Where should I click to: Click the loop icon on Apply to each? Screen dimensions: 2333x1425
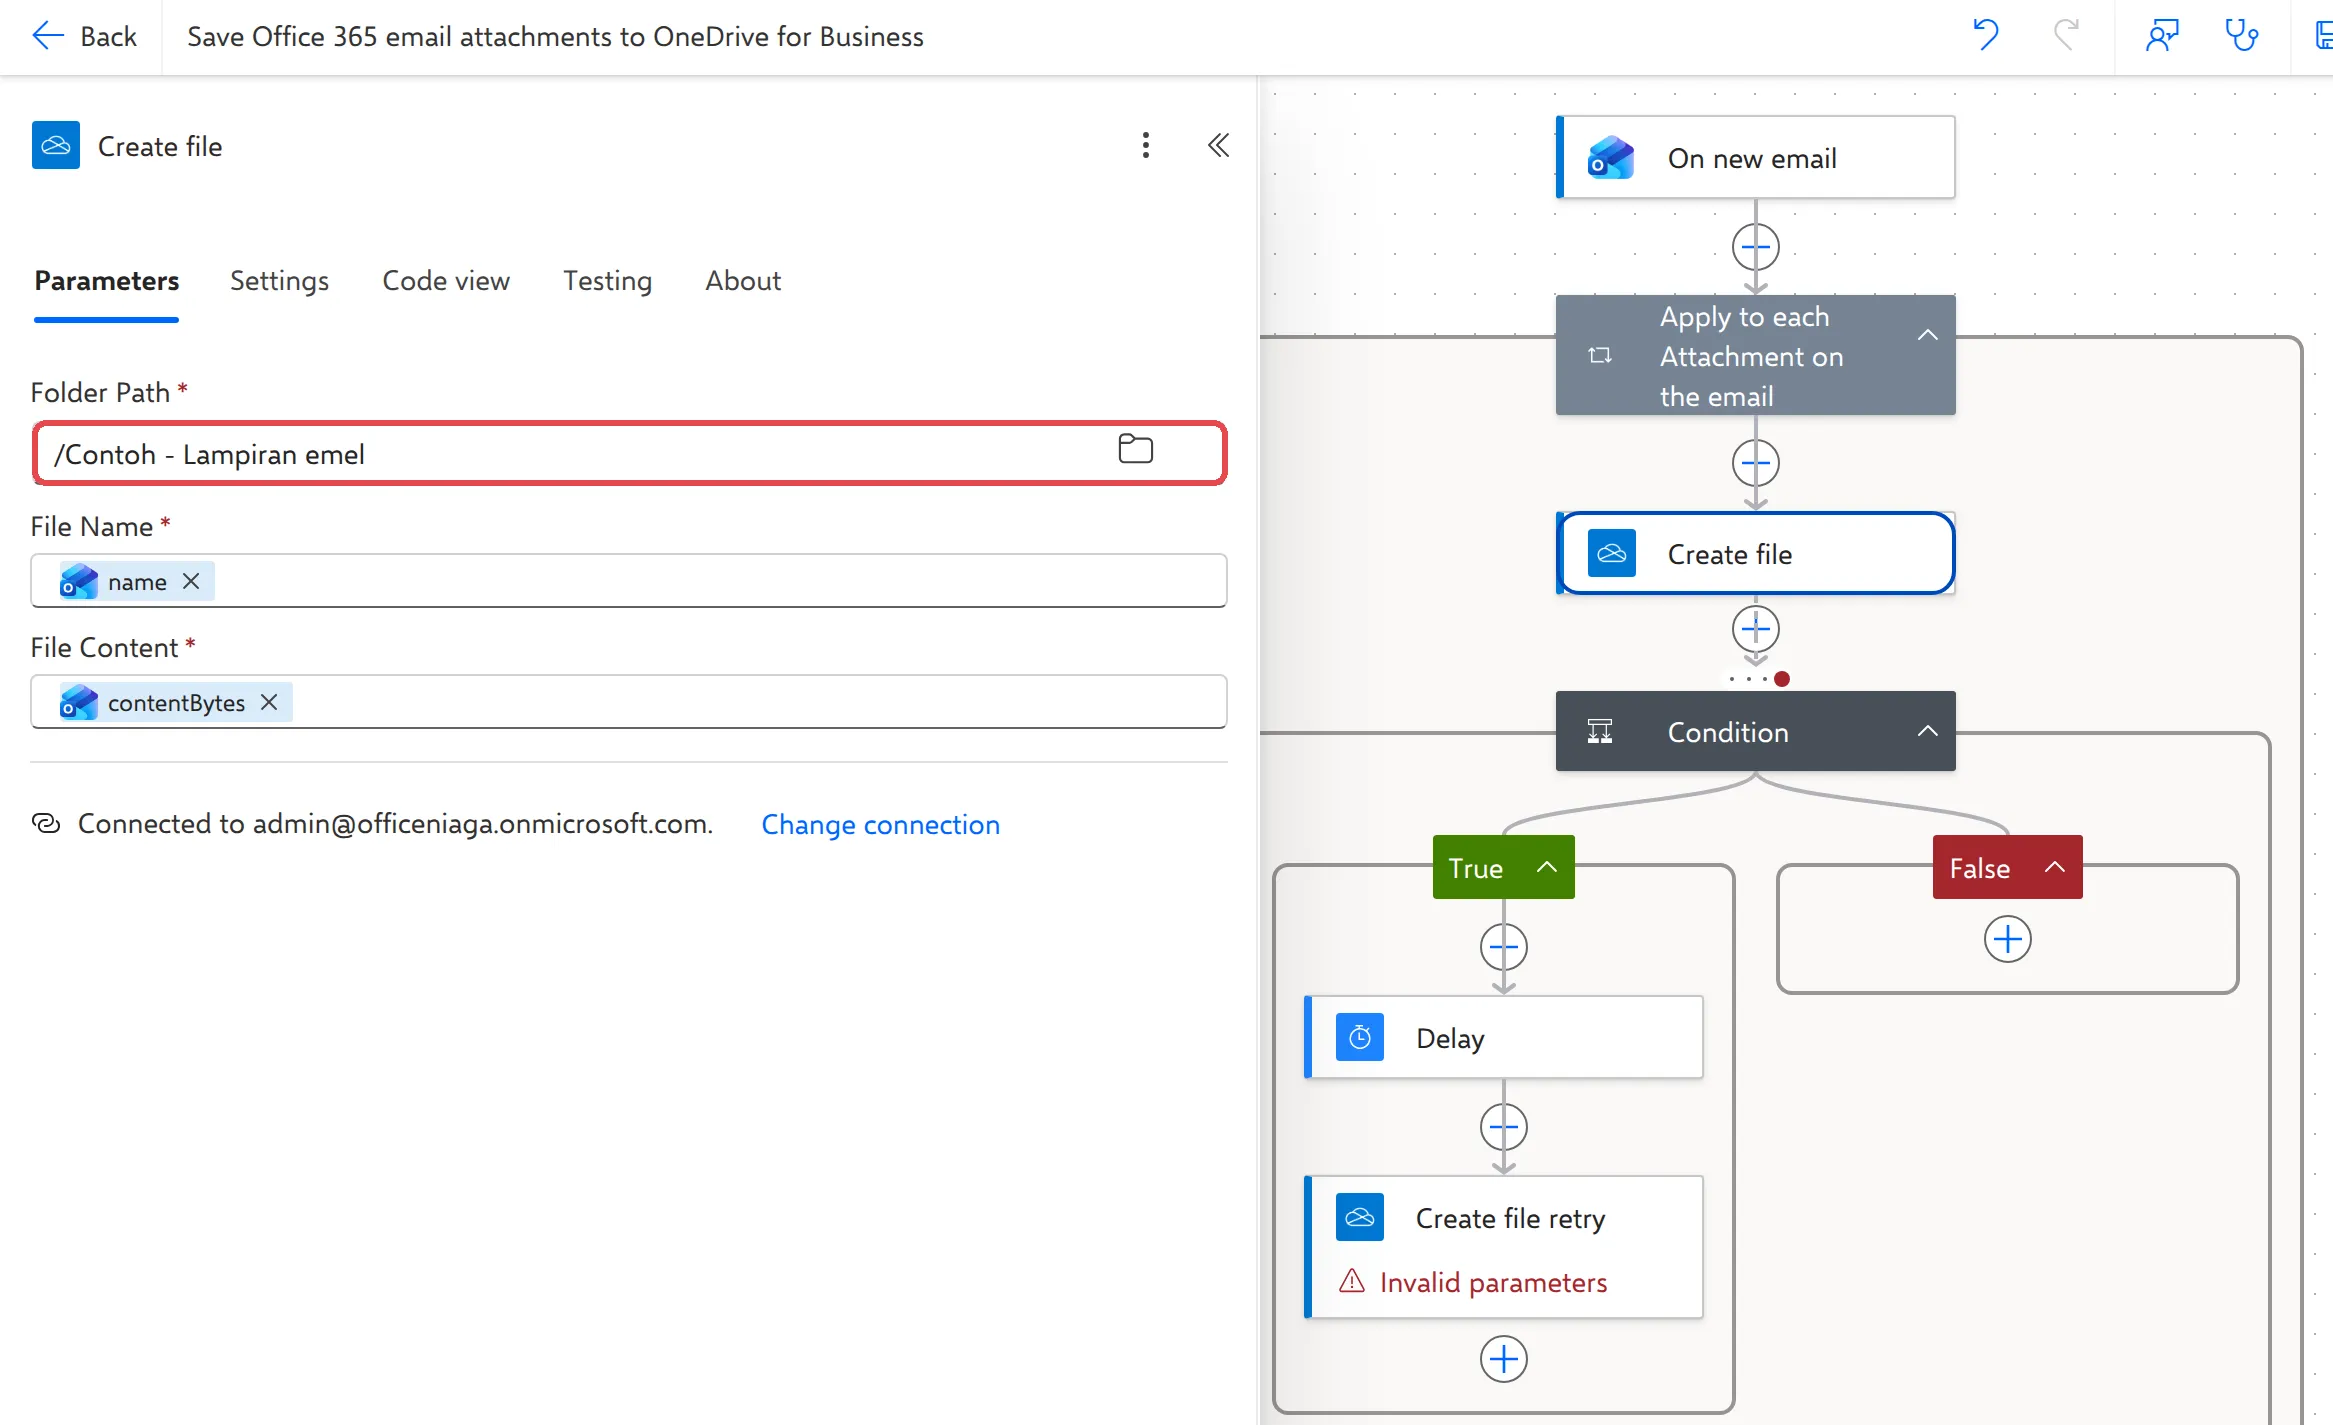[1600, 355]
